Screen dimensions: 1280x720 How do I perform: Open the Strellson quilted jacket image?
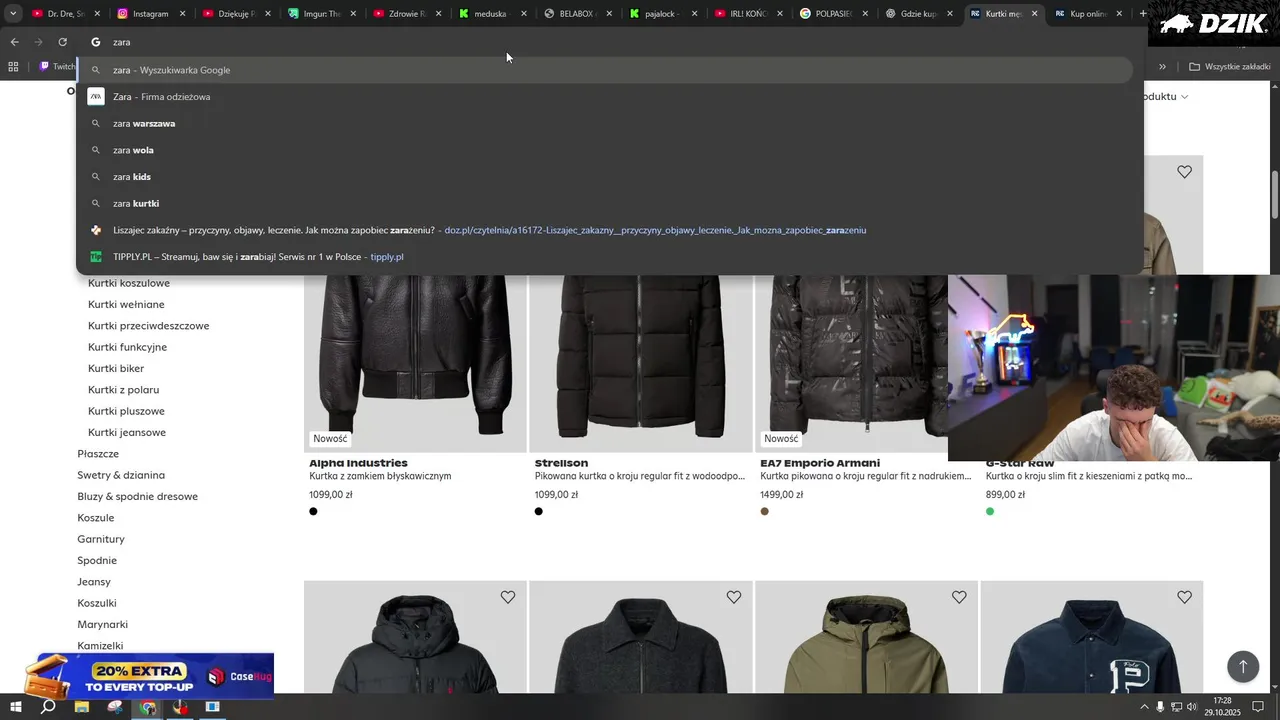coord(641,362)
